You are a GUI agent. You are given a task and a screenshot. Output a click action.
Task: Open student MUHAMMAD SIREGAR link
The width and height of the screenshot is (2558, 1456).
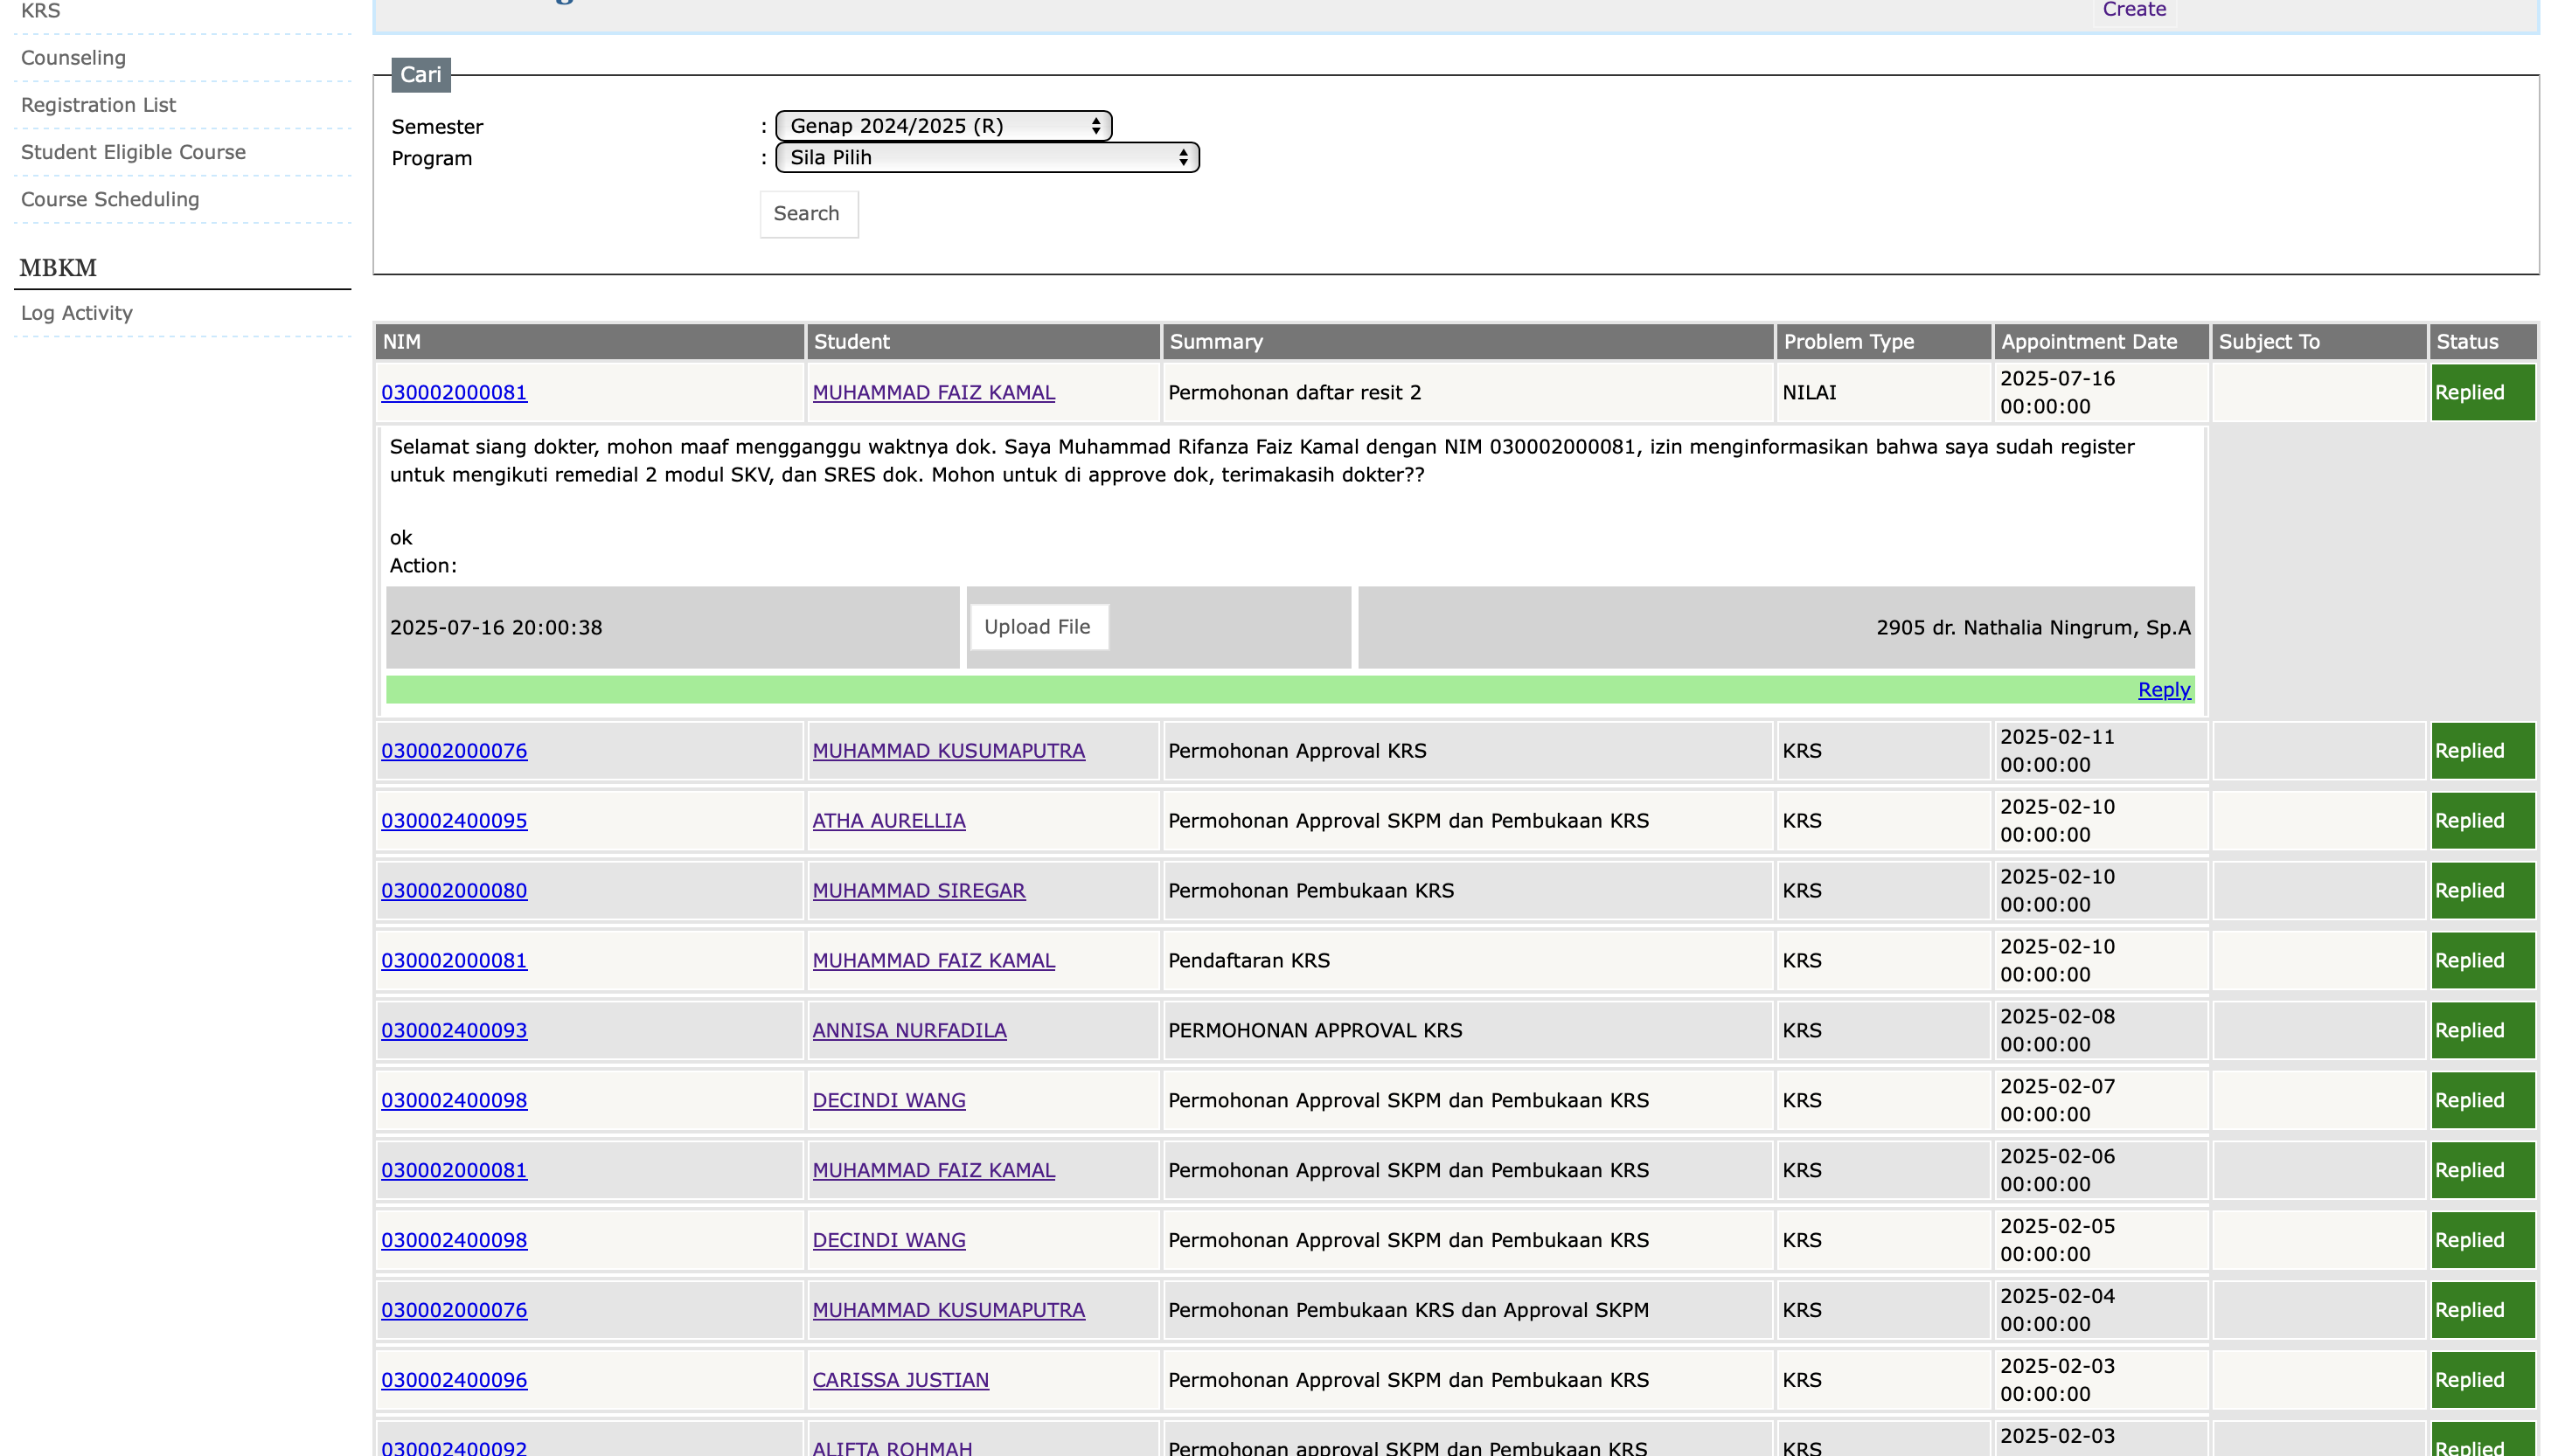[x=918, y=891]
